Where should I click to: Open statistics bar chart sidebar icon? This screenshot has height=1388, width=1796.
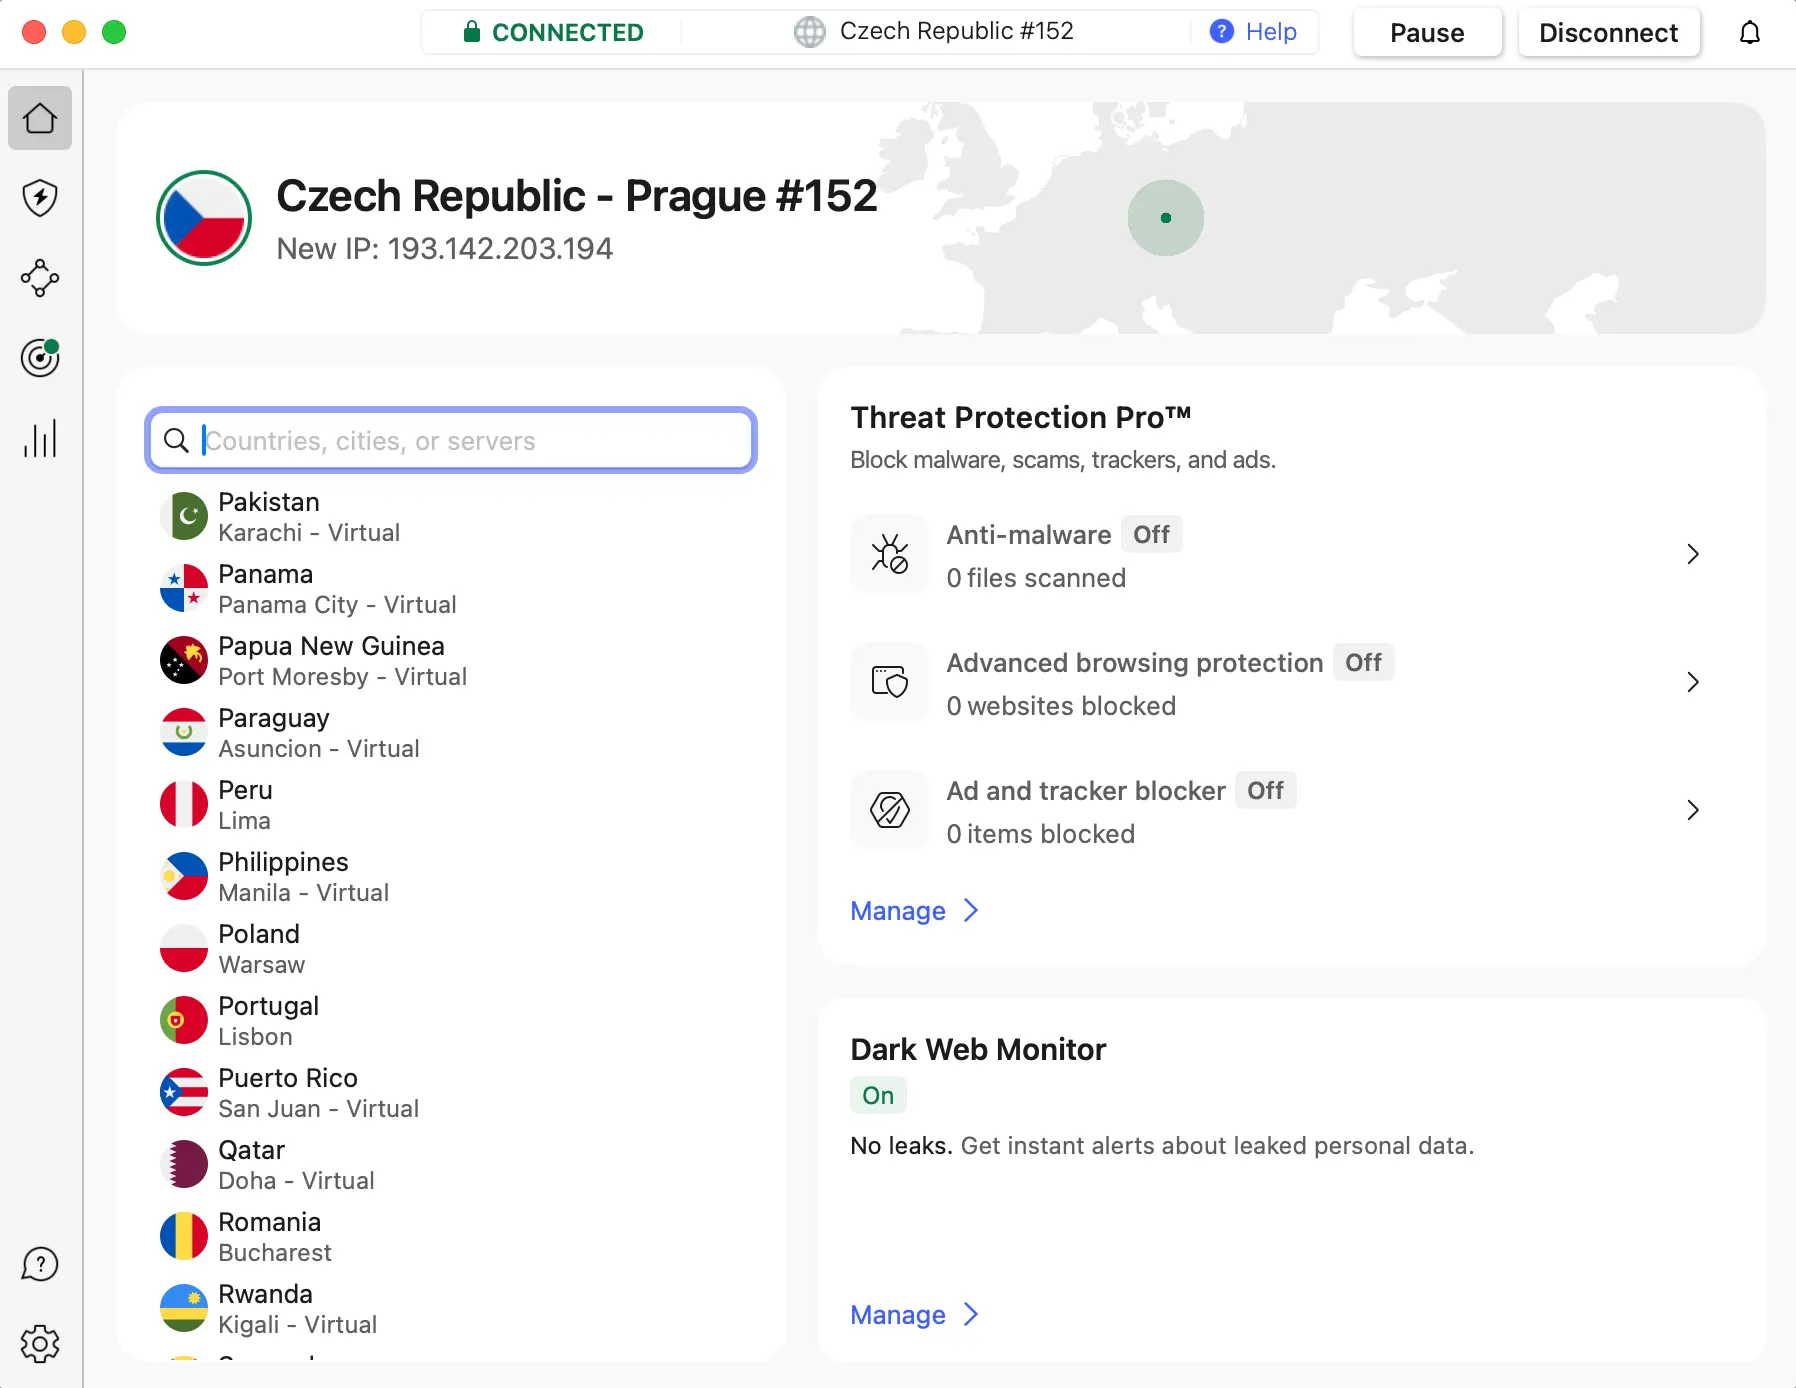pyautogui.click(x=40, y=438)
